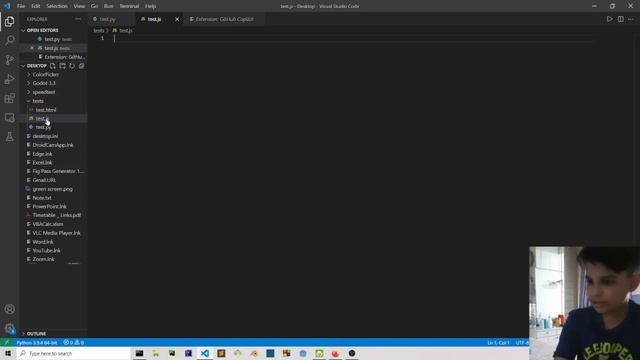Open the Remote Explorer view
The height and width of the screenshot is (360, 640).
point(9,118)
